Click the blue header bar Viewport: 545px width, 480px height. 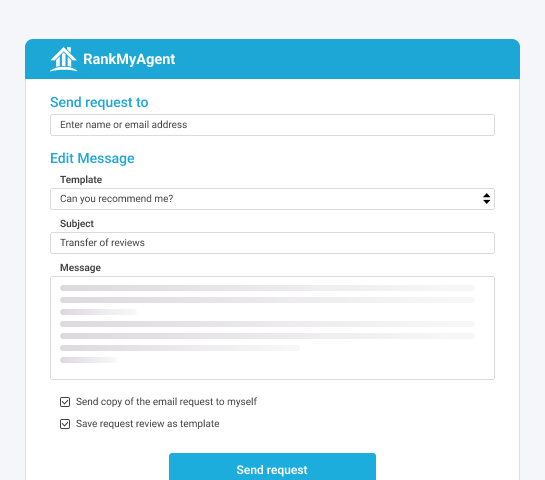[x=272, y=59]
